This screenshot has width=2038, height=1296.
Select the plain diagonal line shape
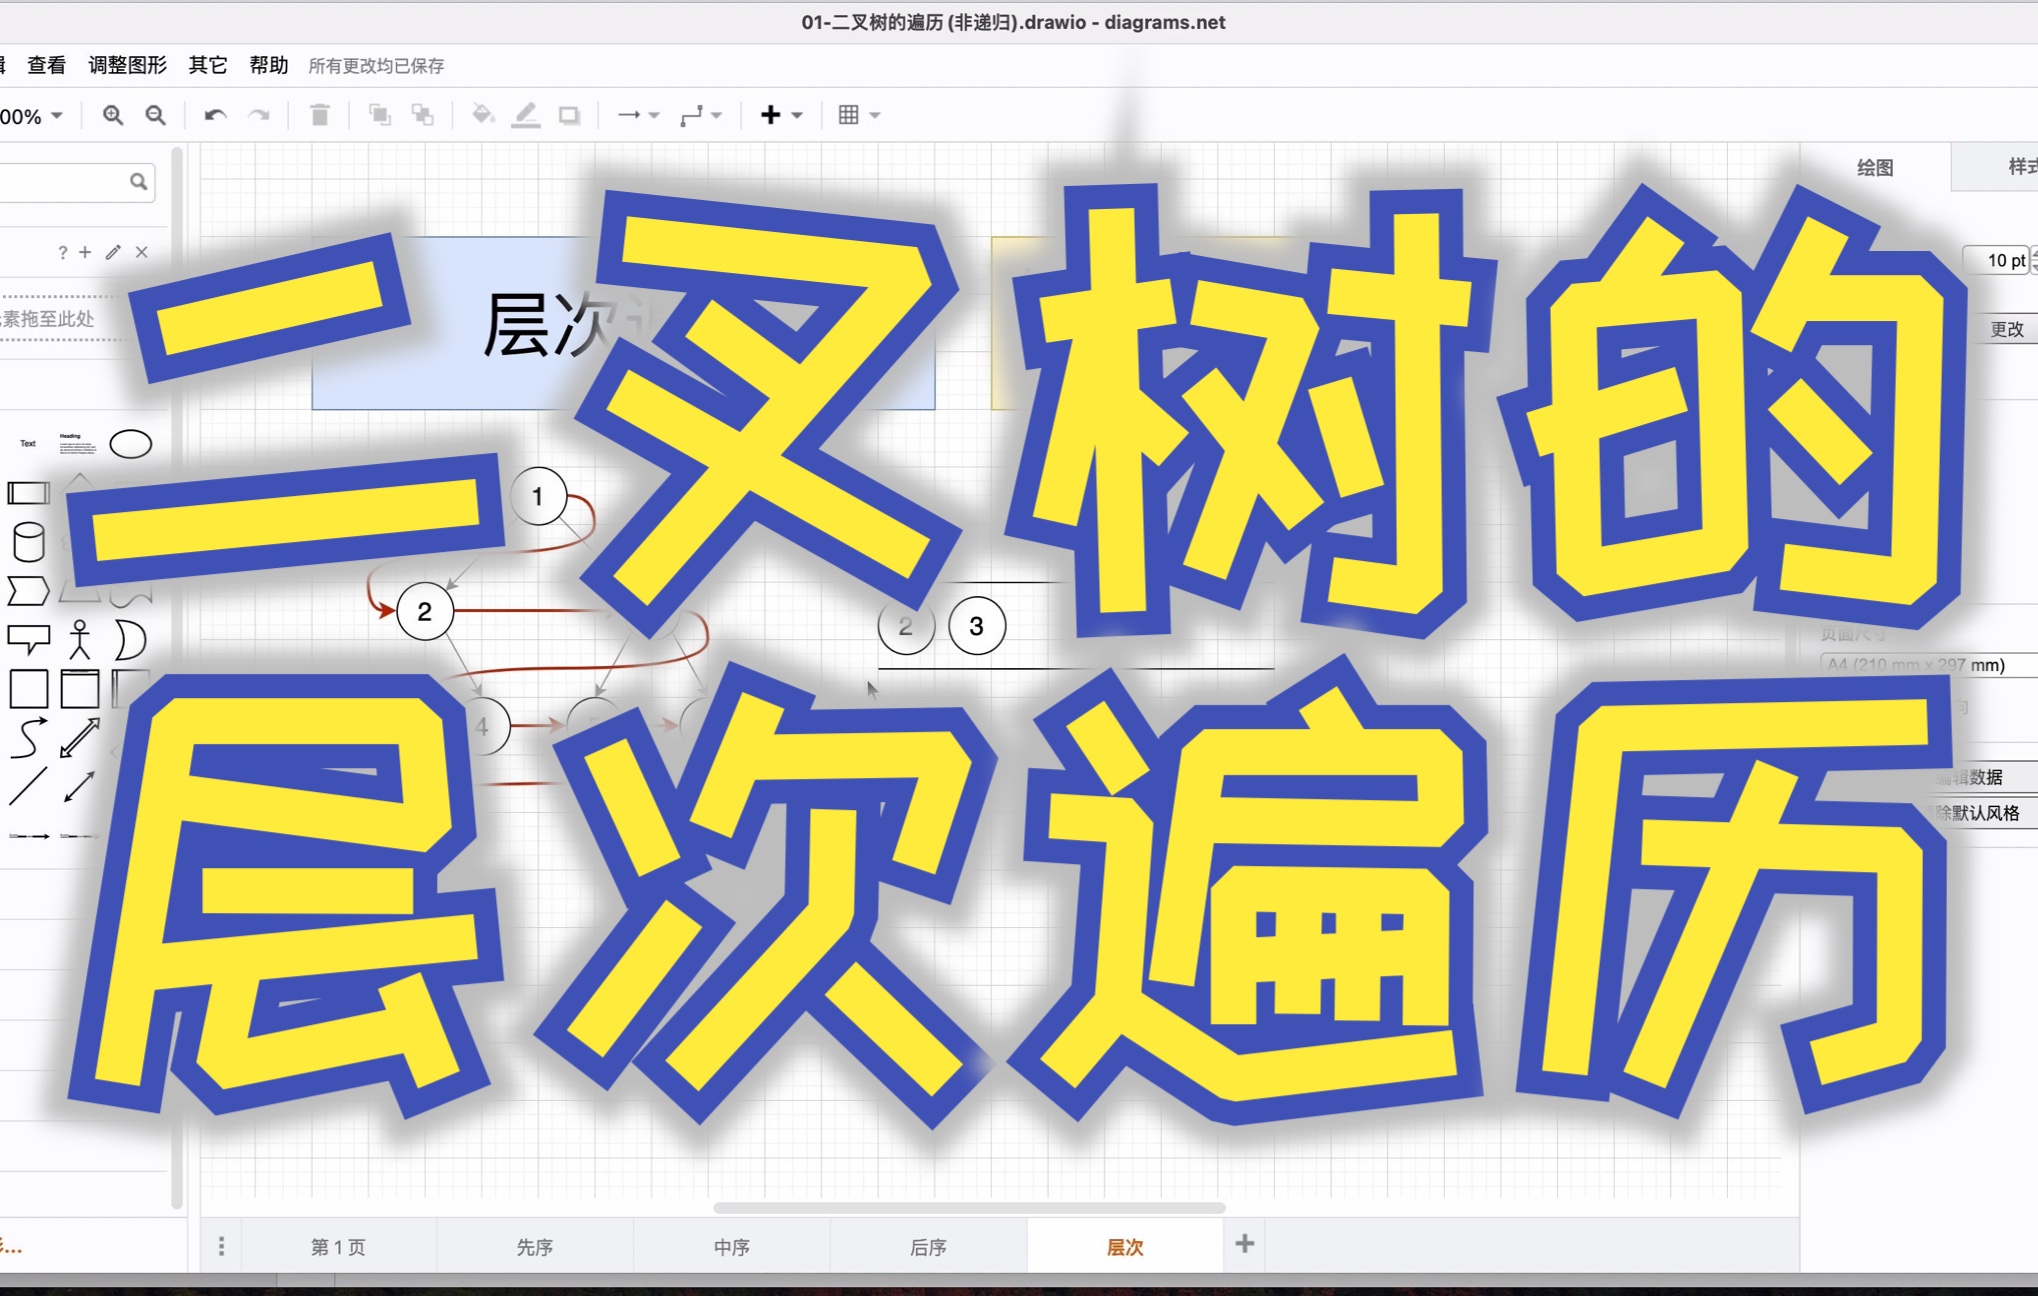point(28,787)
